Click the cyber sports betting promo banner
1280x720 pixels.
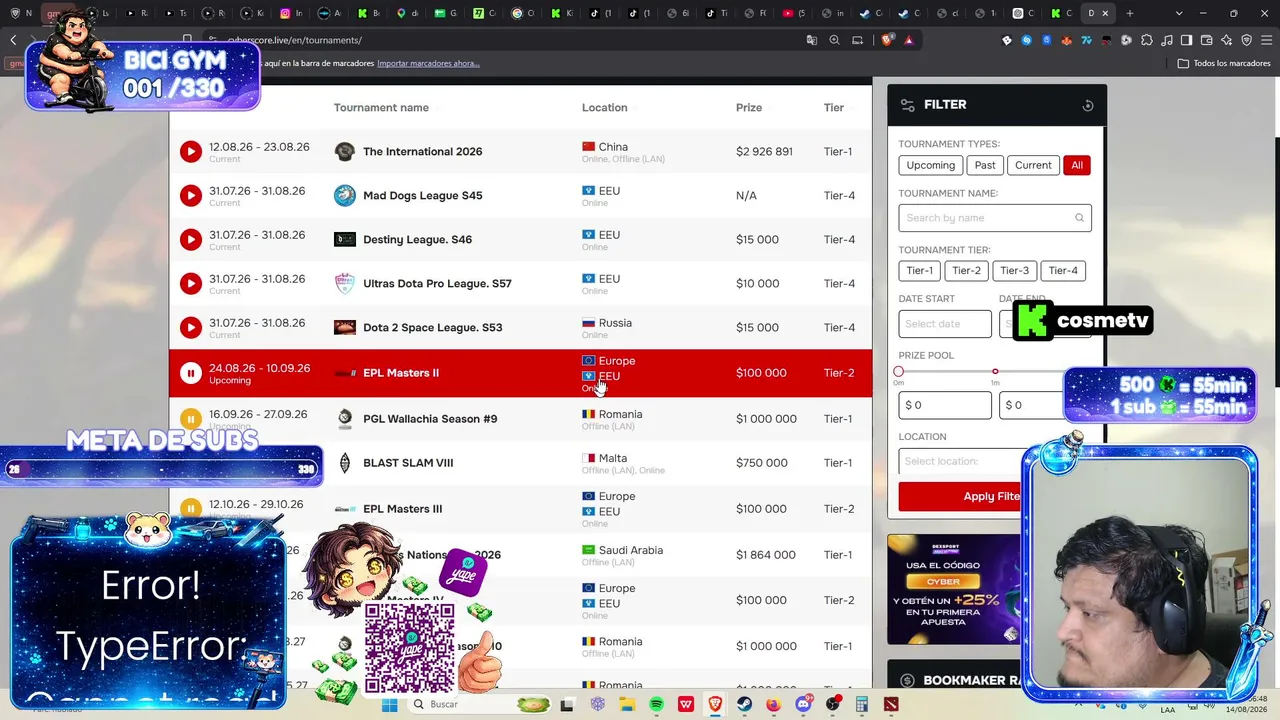955,589
